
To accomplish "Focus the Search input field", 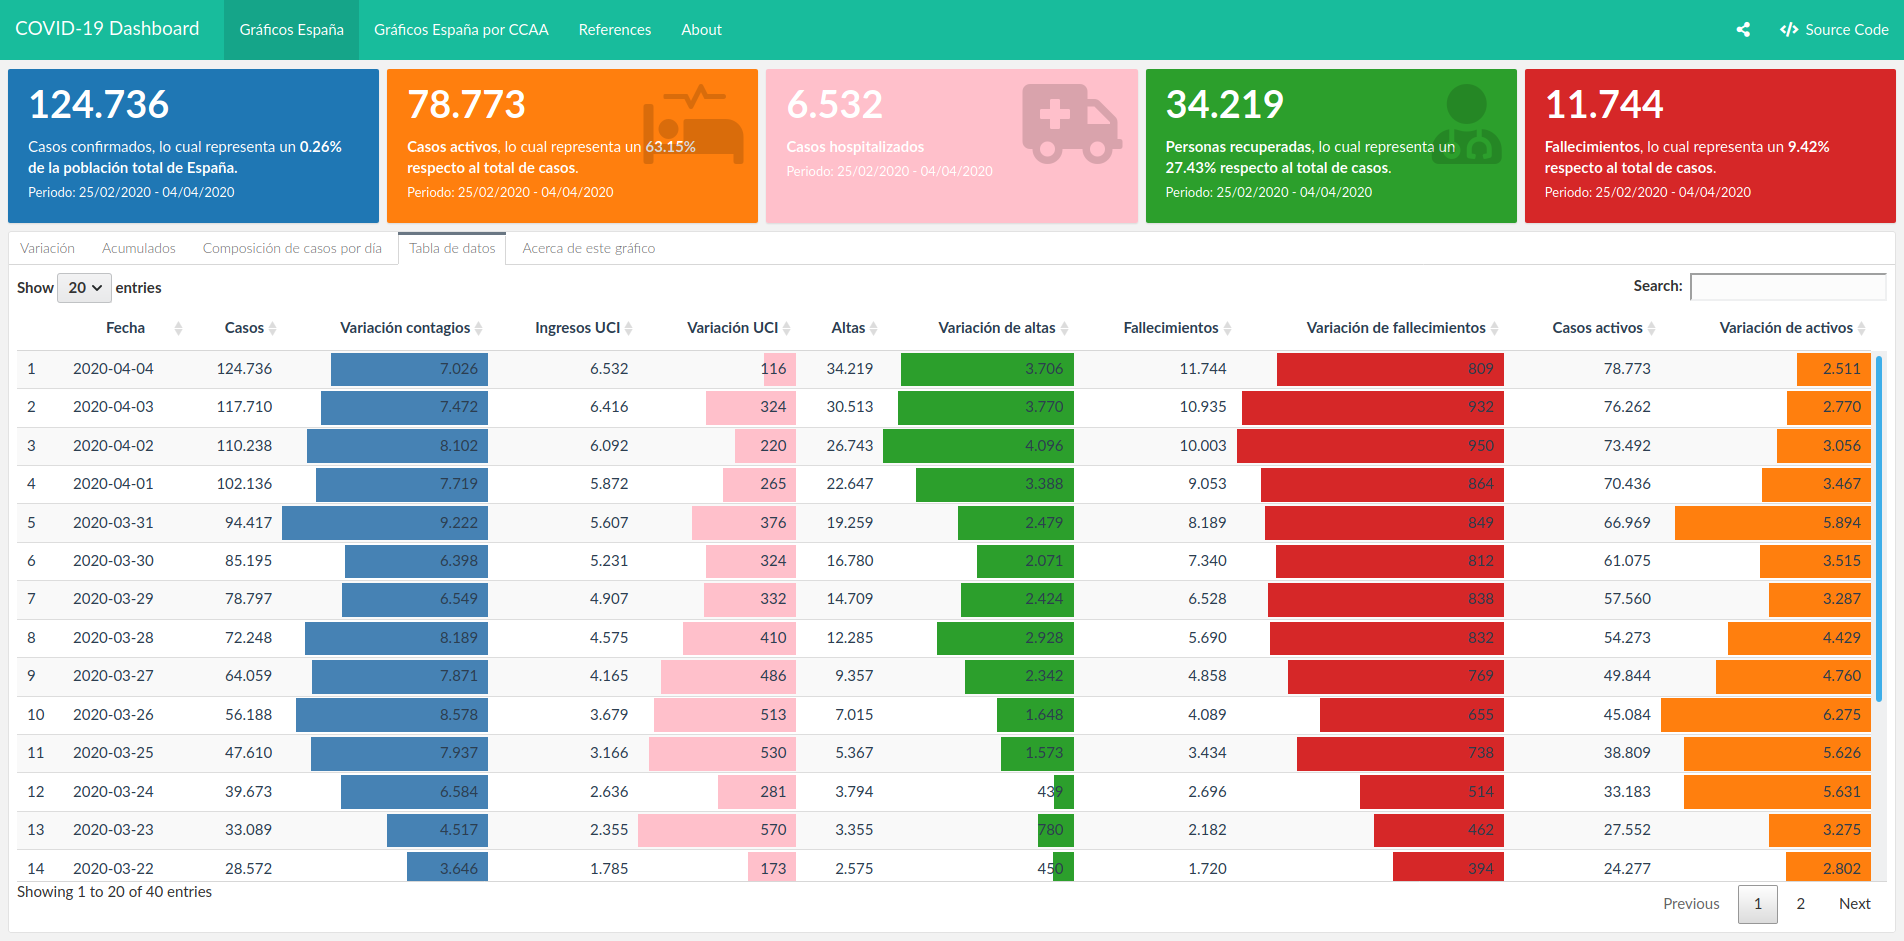I will 1788,286.
